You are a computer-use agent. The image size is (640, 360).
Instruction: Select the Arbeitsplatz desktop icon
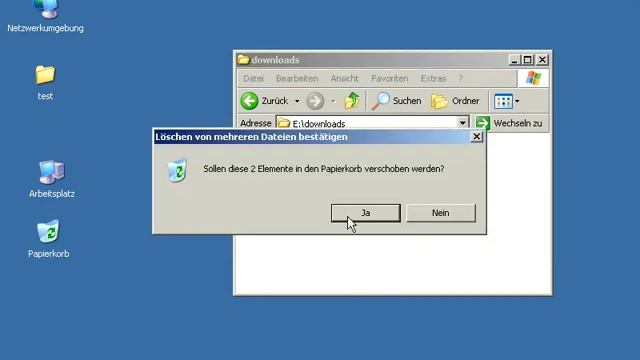point(51,180)
